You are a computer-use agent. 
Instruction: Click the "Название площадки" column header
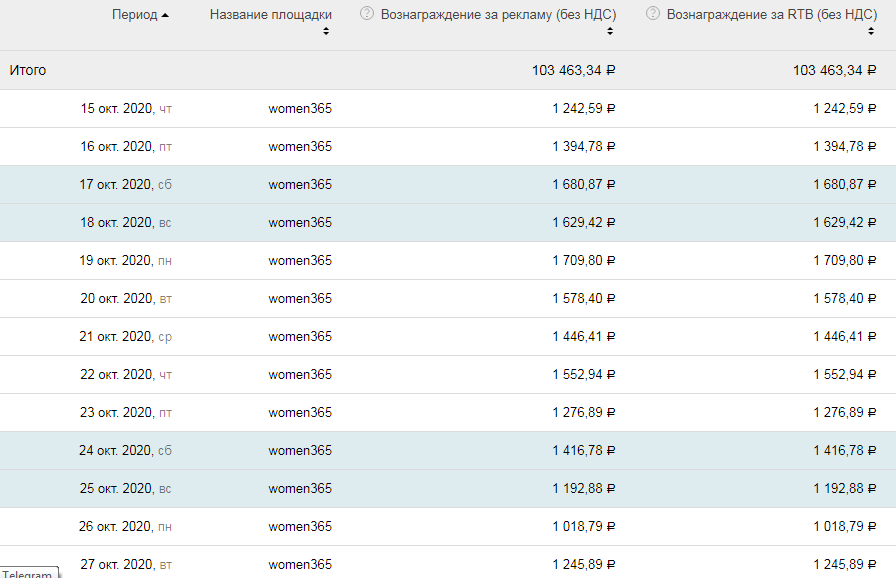[270, 15]
